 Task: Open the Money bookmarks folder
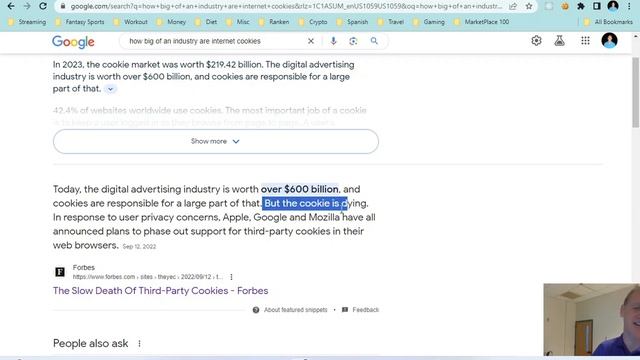pyautogui.click(x=171, y=22)
